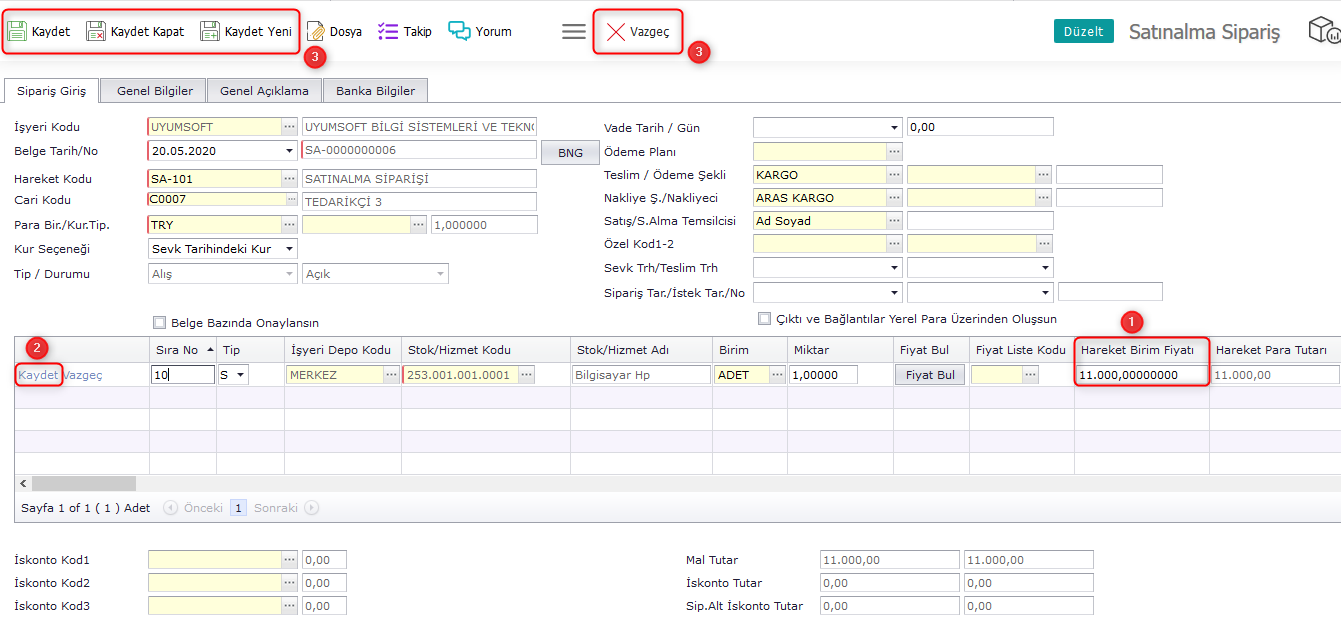Screen dimensions: 1341x619
Task: Expand the Tip dropdown in the grid row
Action: (x=241, y=375)
